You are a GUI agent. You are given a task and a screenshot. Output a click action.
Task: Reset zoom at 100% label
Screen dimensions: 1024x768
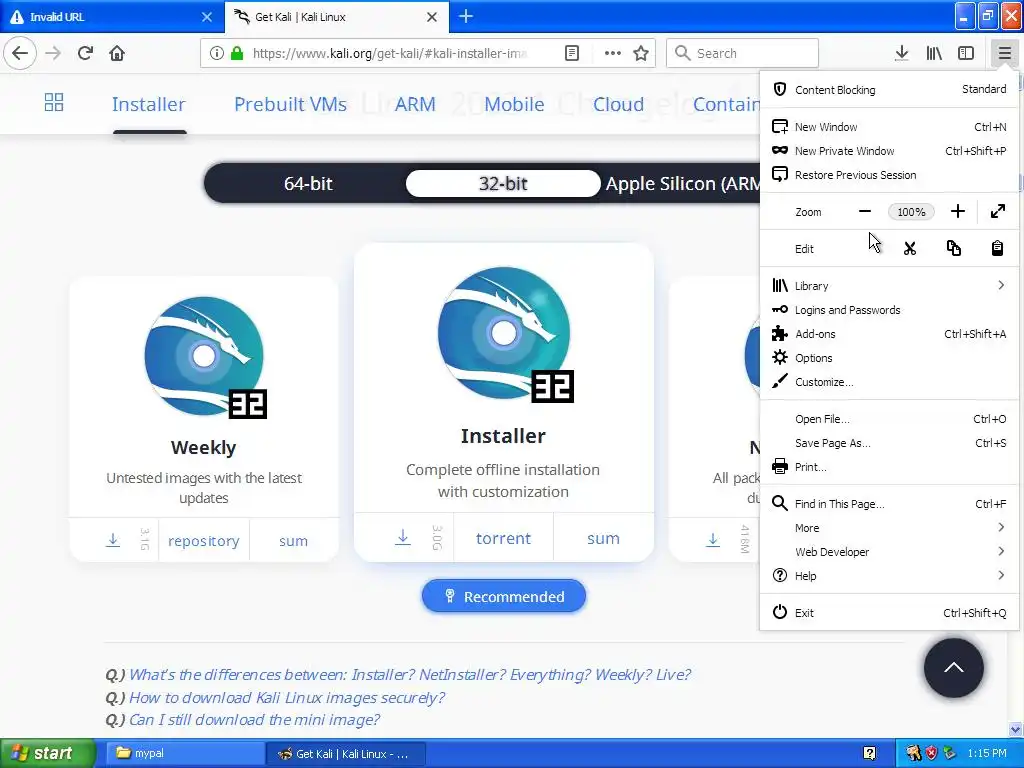click(x=911, y=212)
